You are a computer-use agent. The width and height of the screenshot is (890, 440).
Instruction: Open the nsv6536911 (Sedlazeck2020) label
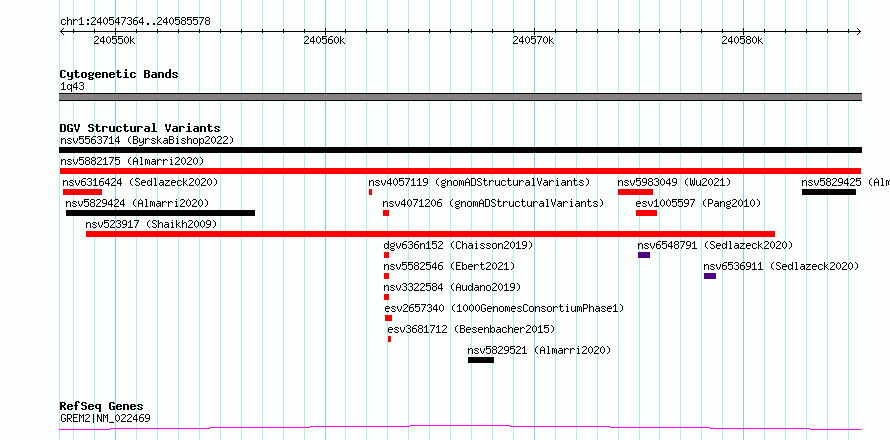(781, 266)
